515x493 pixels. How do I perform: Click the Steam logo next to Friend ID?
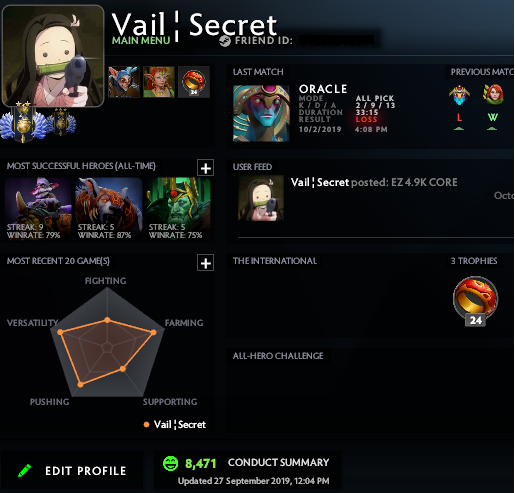(x=225, y=41)
